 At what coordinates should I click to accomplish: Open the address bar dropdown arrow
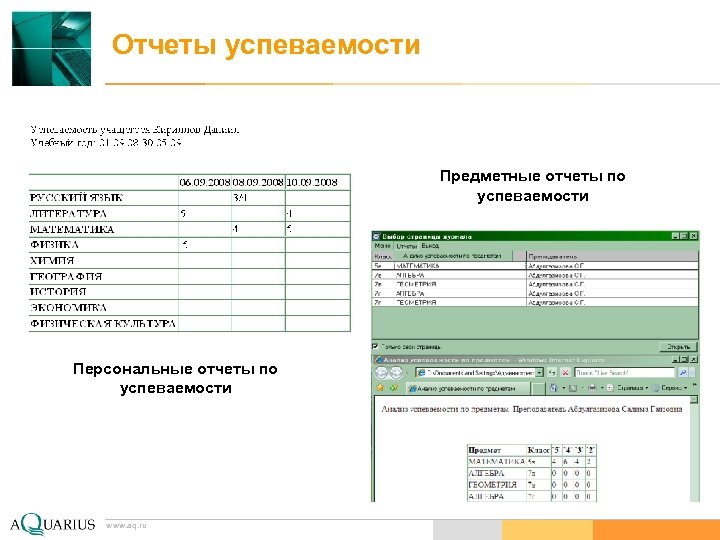540,373
